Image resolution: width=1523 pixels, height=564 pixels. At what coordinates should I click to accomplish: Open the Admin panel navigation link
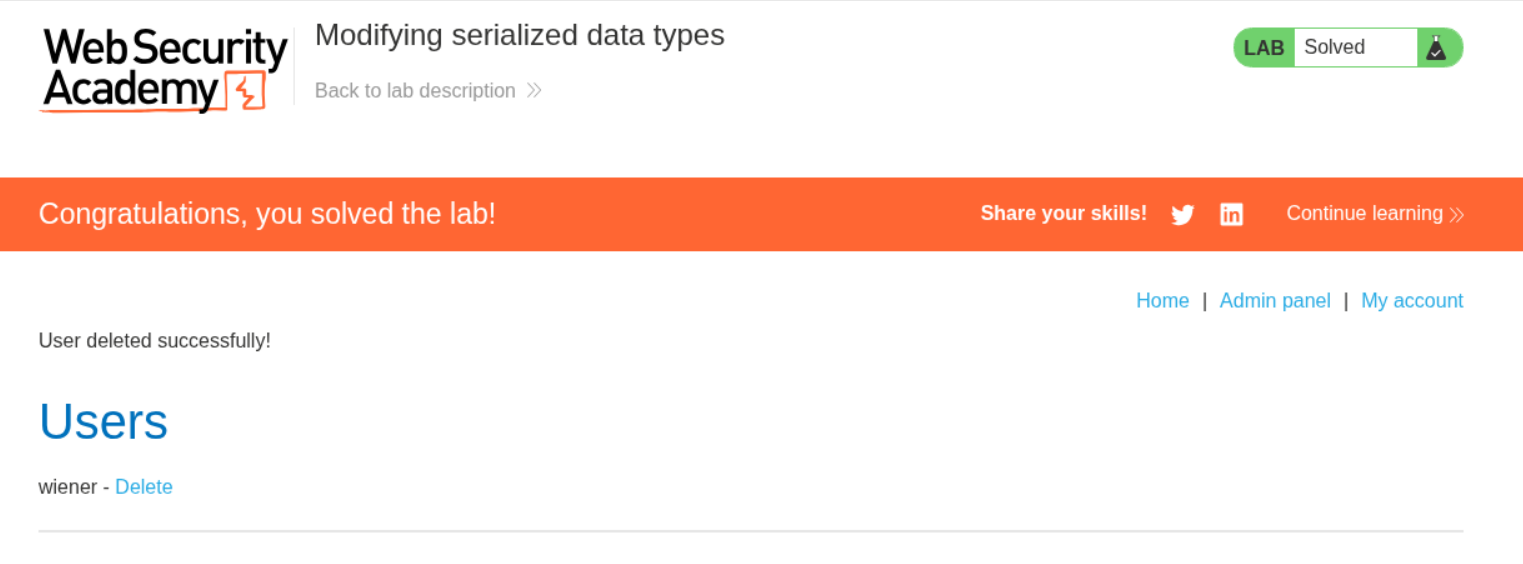click(x=1275, y=301)
